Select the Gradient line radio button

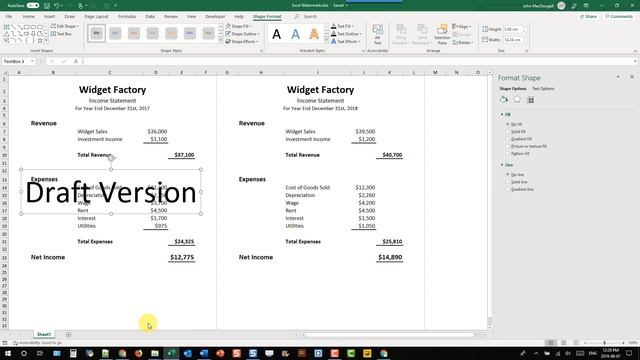click(x=508, y=189)
